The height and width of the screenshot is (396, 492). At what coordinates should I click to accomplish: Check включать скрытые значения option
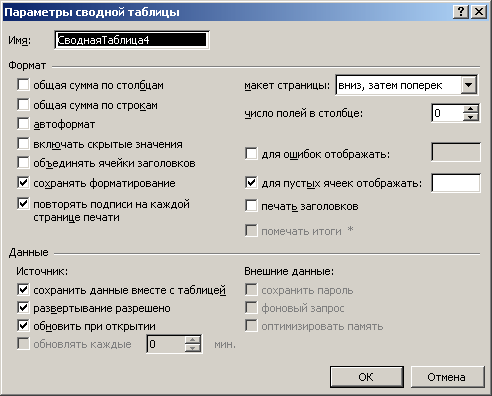click(x=23, y=144)
